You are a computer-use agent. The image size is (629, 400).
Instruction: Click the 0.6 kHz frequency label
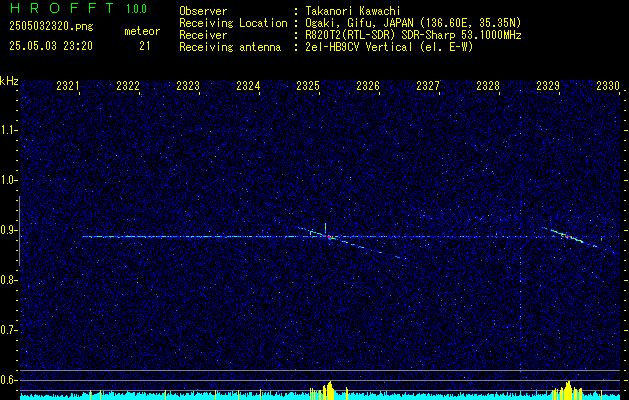pyautogui.click(x=9, y=380)
